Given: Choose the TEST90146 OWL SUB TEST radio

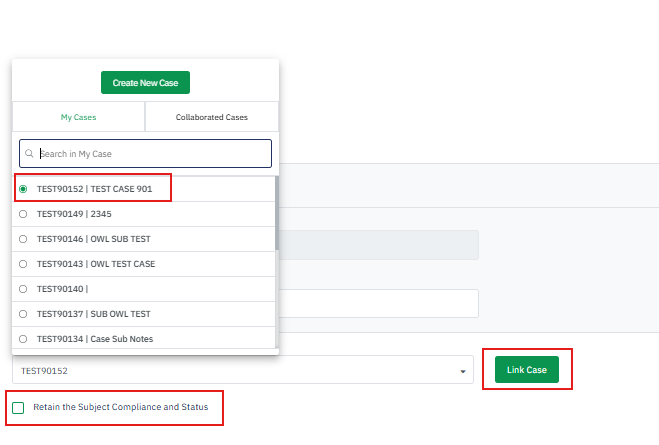Looking at the screenshot, I should pyautogui.click(x=23, y=239).
